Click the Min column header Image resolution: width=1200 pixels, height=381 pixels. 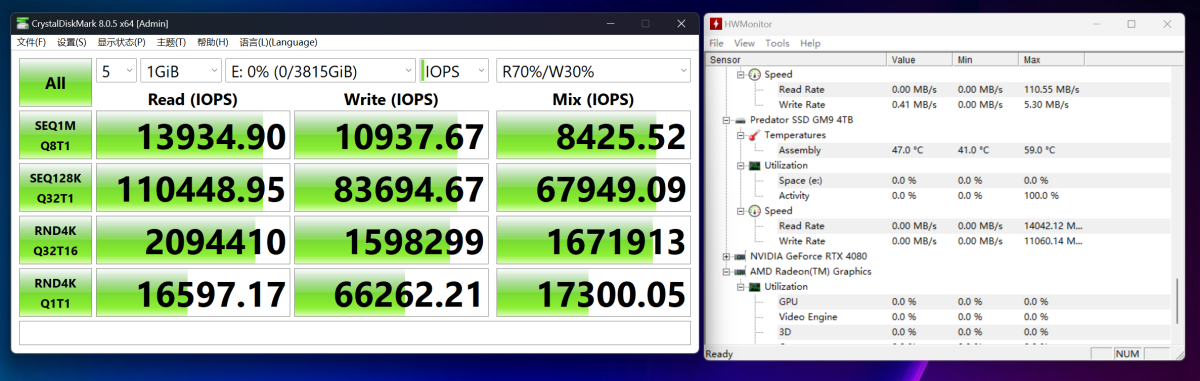pos(986,60)
